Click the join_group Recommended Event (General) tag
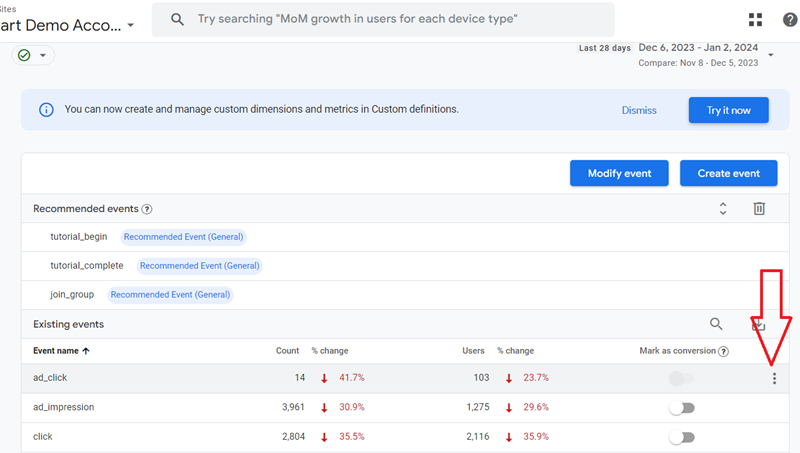This screenshot has width=800, height=453. click(170, 295)
